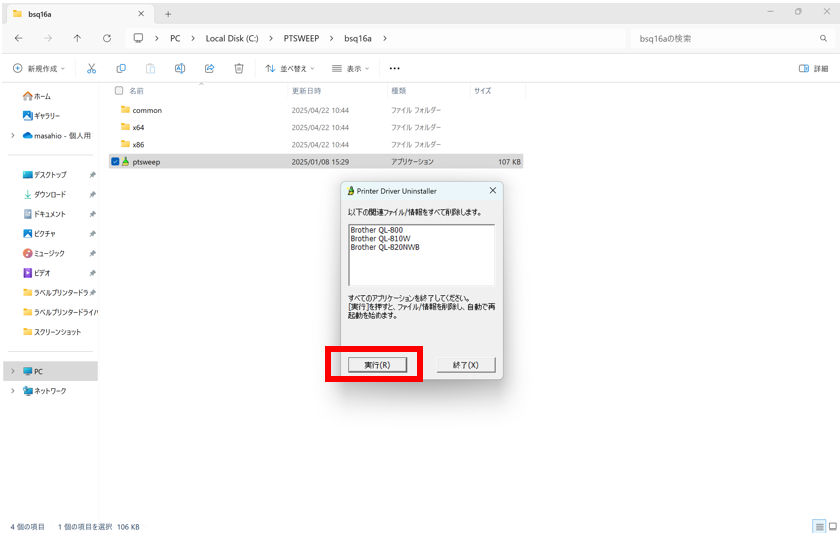840x533 pixels.
Task: Expand the masahio personal OneDrive node
Action: tap(13, 136)
